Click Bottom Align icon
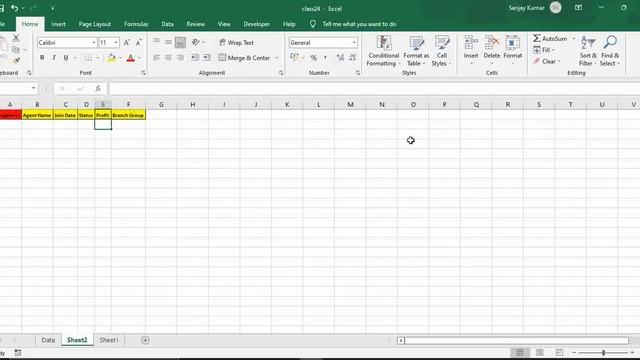This screenshot has width=640, height=360. point(180,42)
